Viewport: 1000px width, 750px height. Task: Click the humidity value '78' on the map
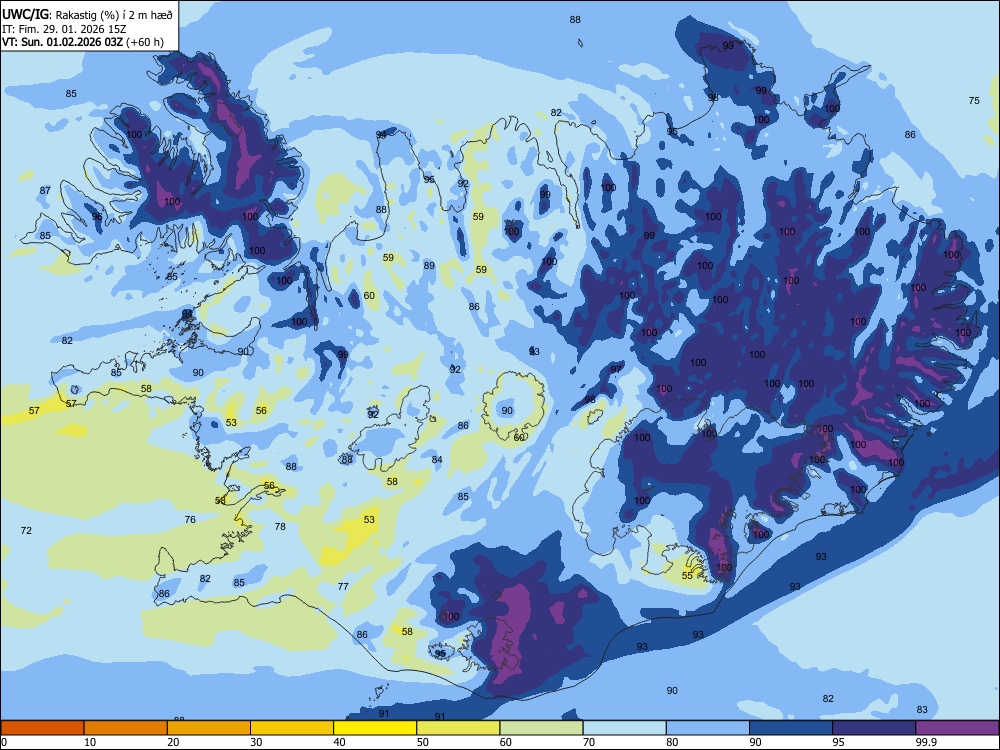pos(280,527)
